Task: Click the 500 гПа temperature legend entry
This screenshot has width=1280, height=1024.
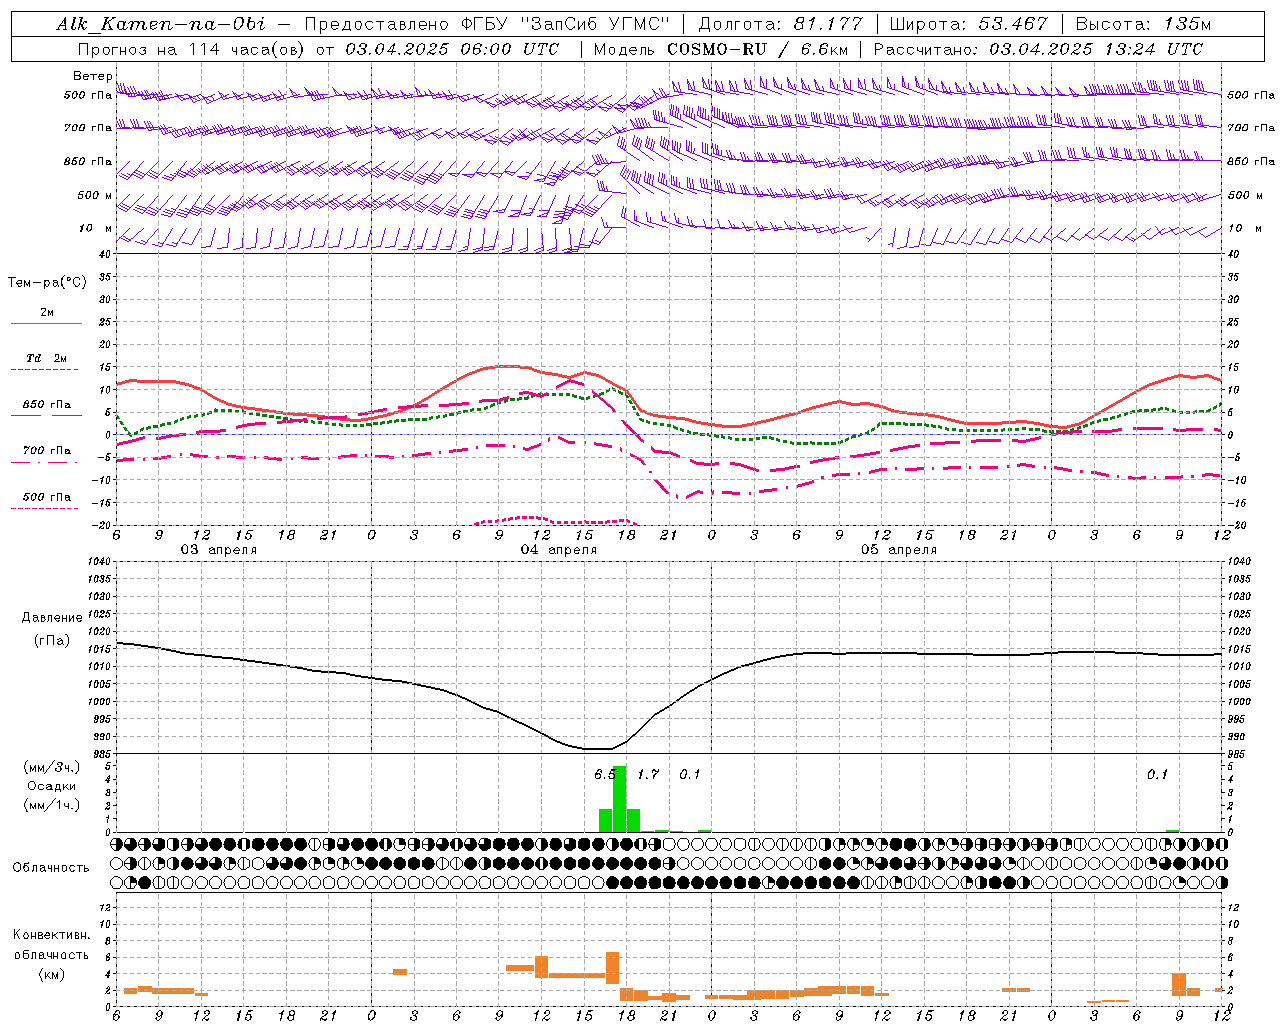Action: coord(46,496)
